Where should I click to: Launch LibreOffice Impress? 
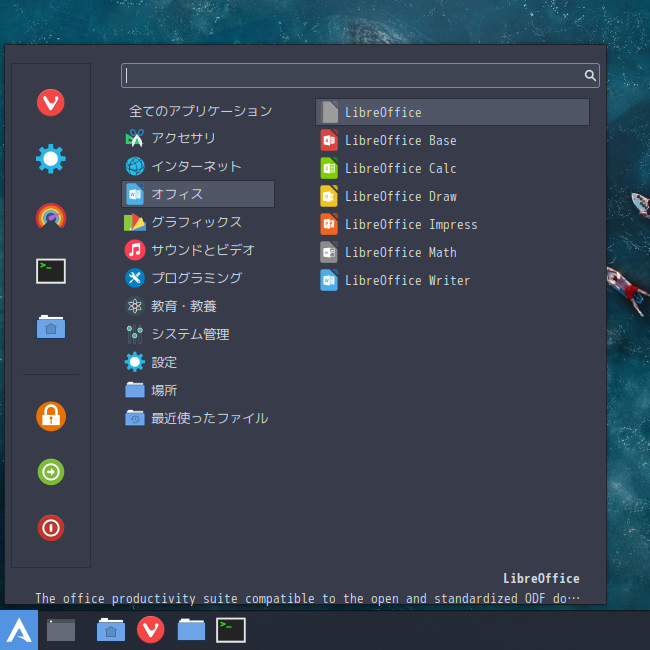(x=452, y=224)
